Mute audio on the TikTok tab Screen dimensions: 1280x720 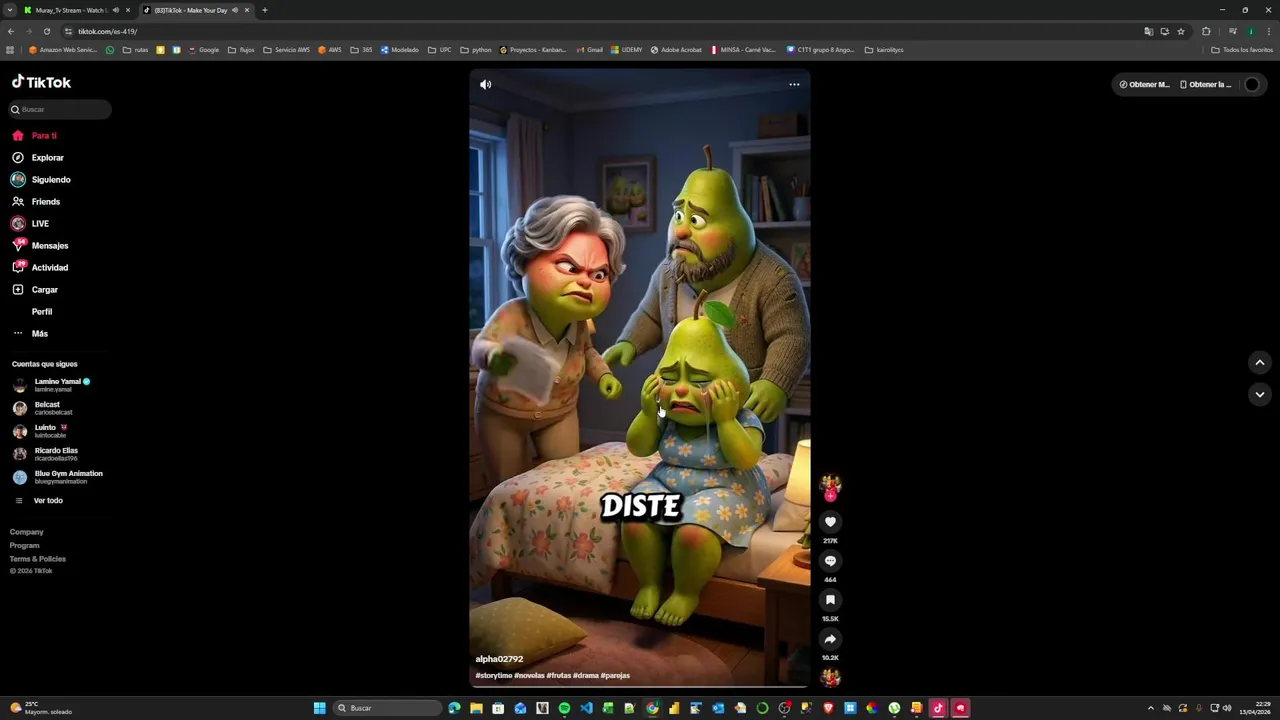coord(235,10)
